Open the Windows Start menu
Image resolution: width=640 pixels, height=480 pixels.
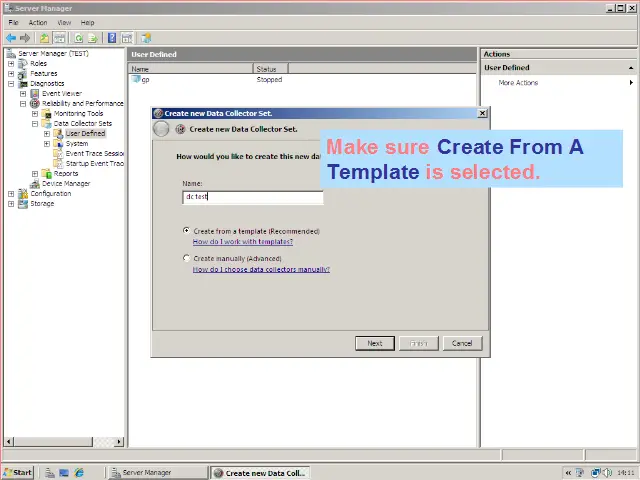18,472
